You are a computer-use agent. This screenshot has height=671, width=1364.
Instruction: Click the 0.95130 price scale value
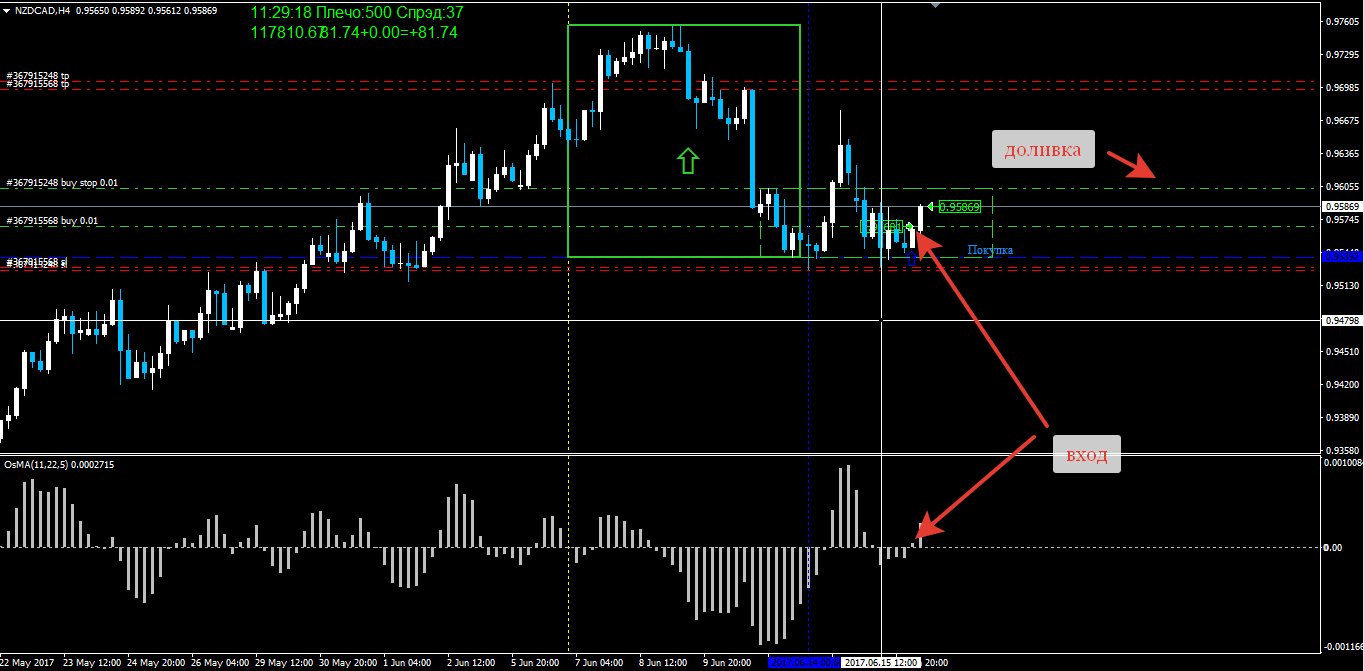(1341, 286)
